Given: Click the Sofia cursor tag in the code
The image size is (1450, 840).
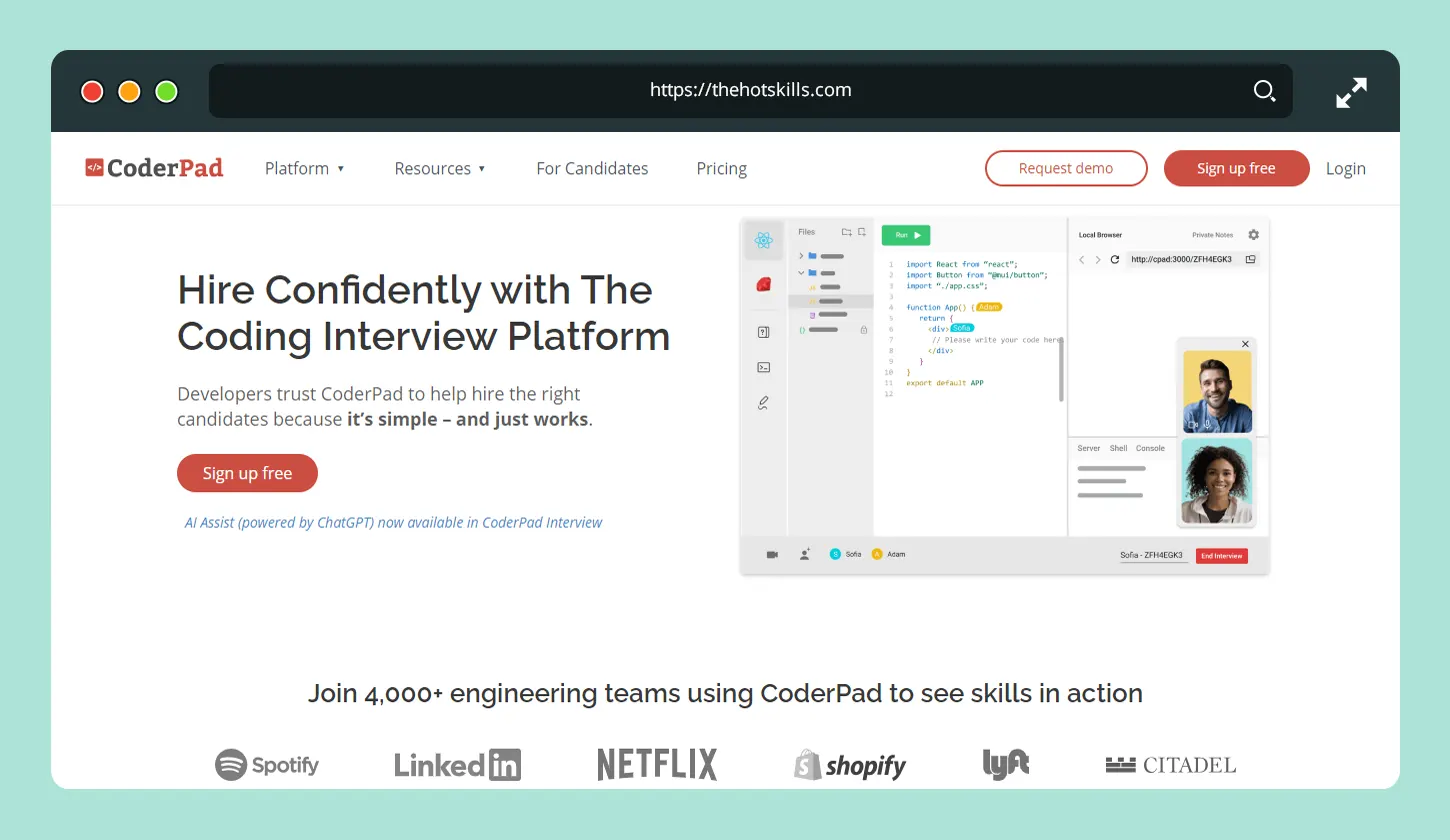Looking at the screenshot, I should pyautogui.click(x=961, y=328).
